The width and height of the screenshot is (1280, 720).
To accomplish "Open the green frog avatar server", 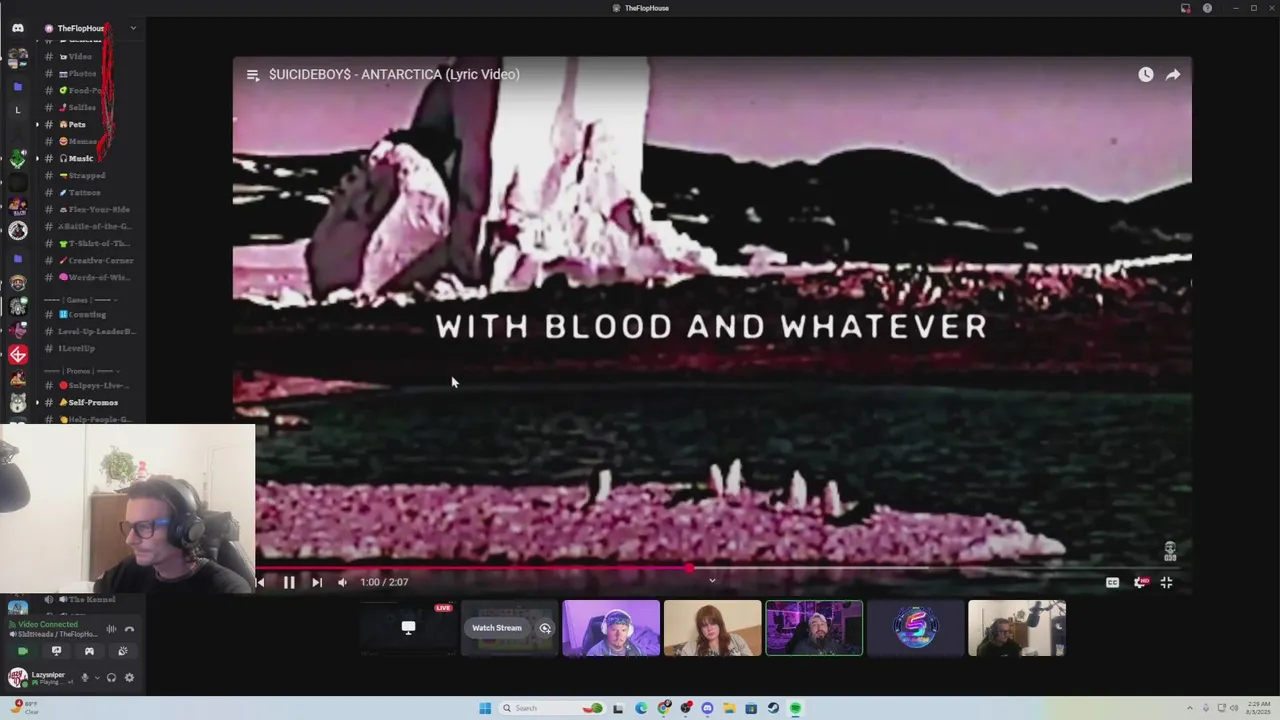I will coord(17,159).
